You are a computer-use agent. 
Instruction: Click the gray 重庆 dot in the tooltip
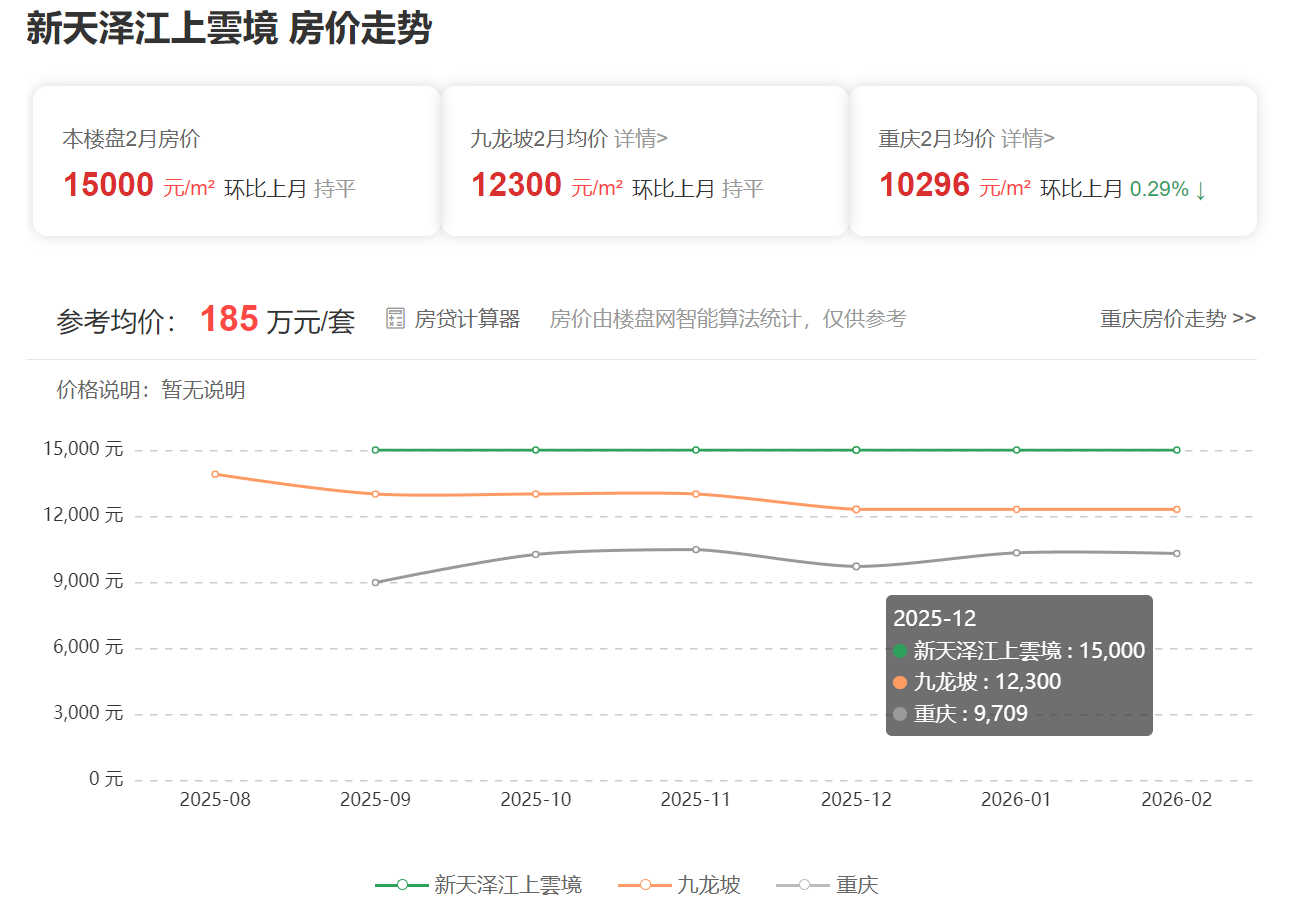(x=900, y=714)
